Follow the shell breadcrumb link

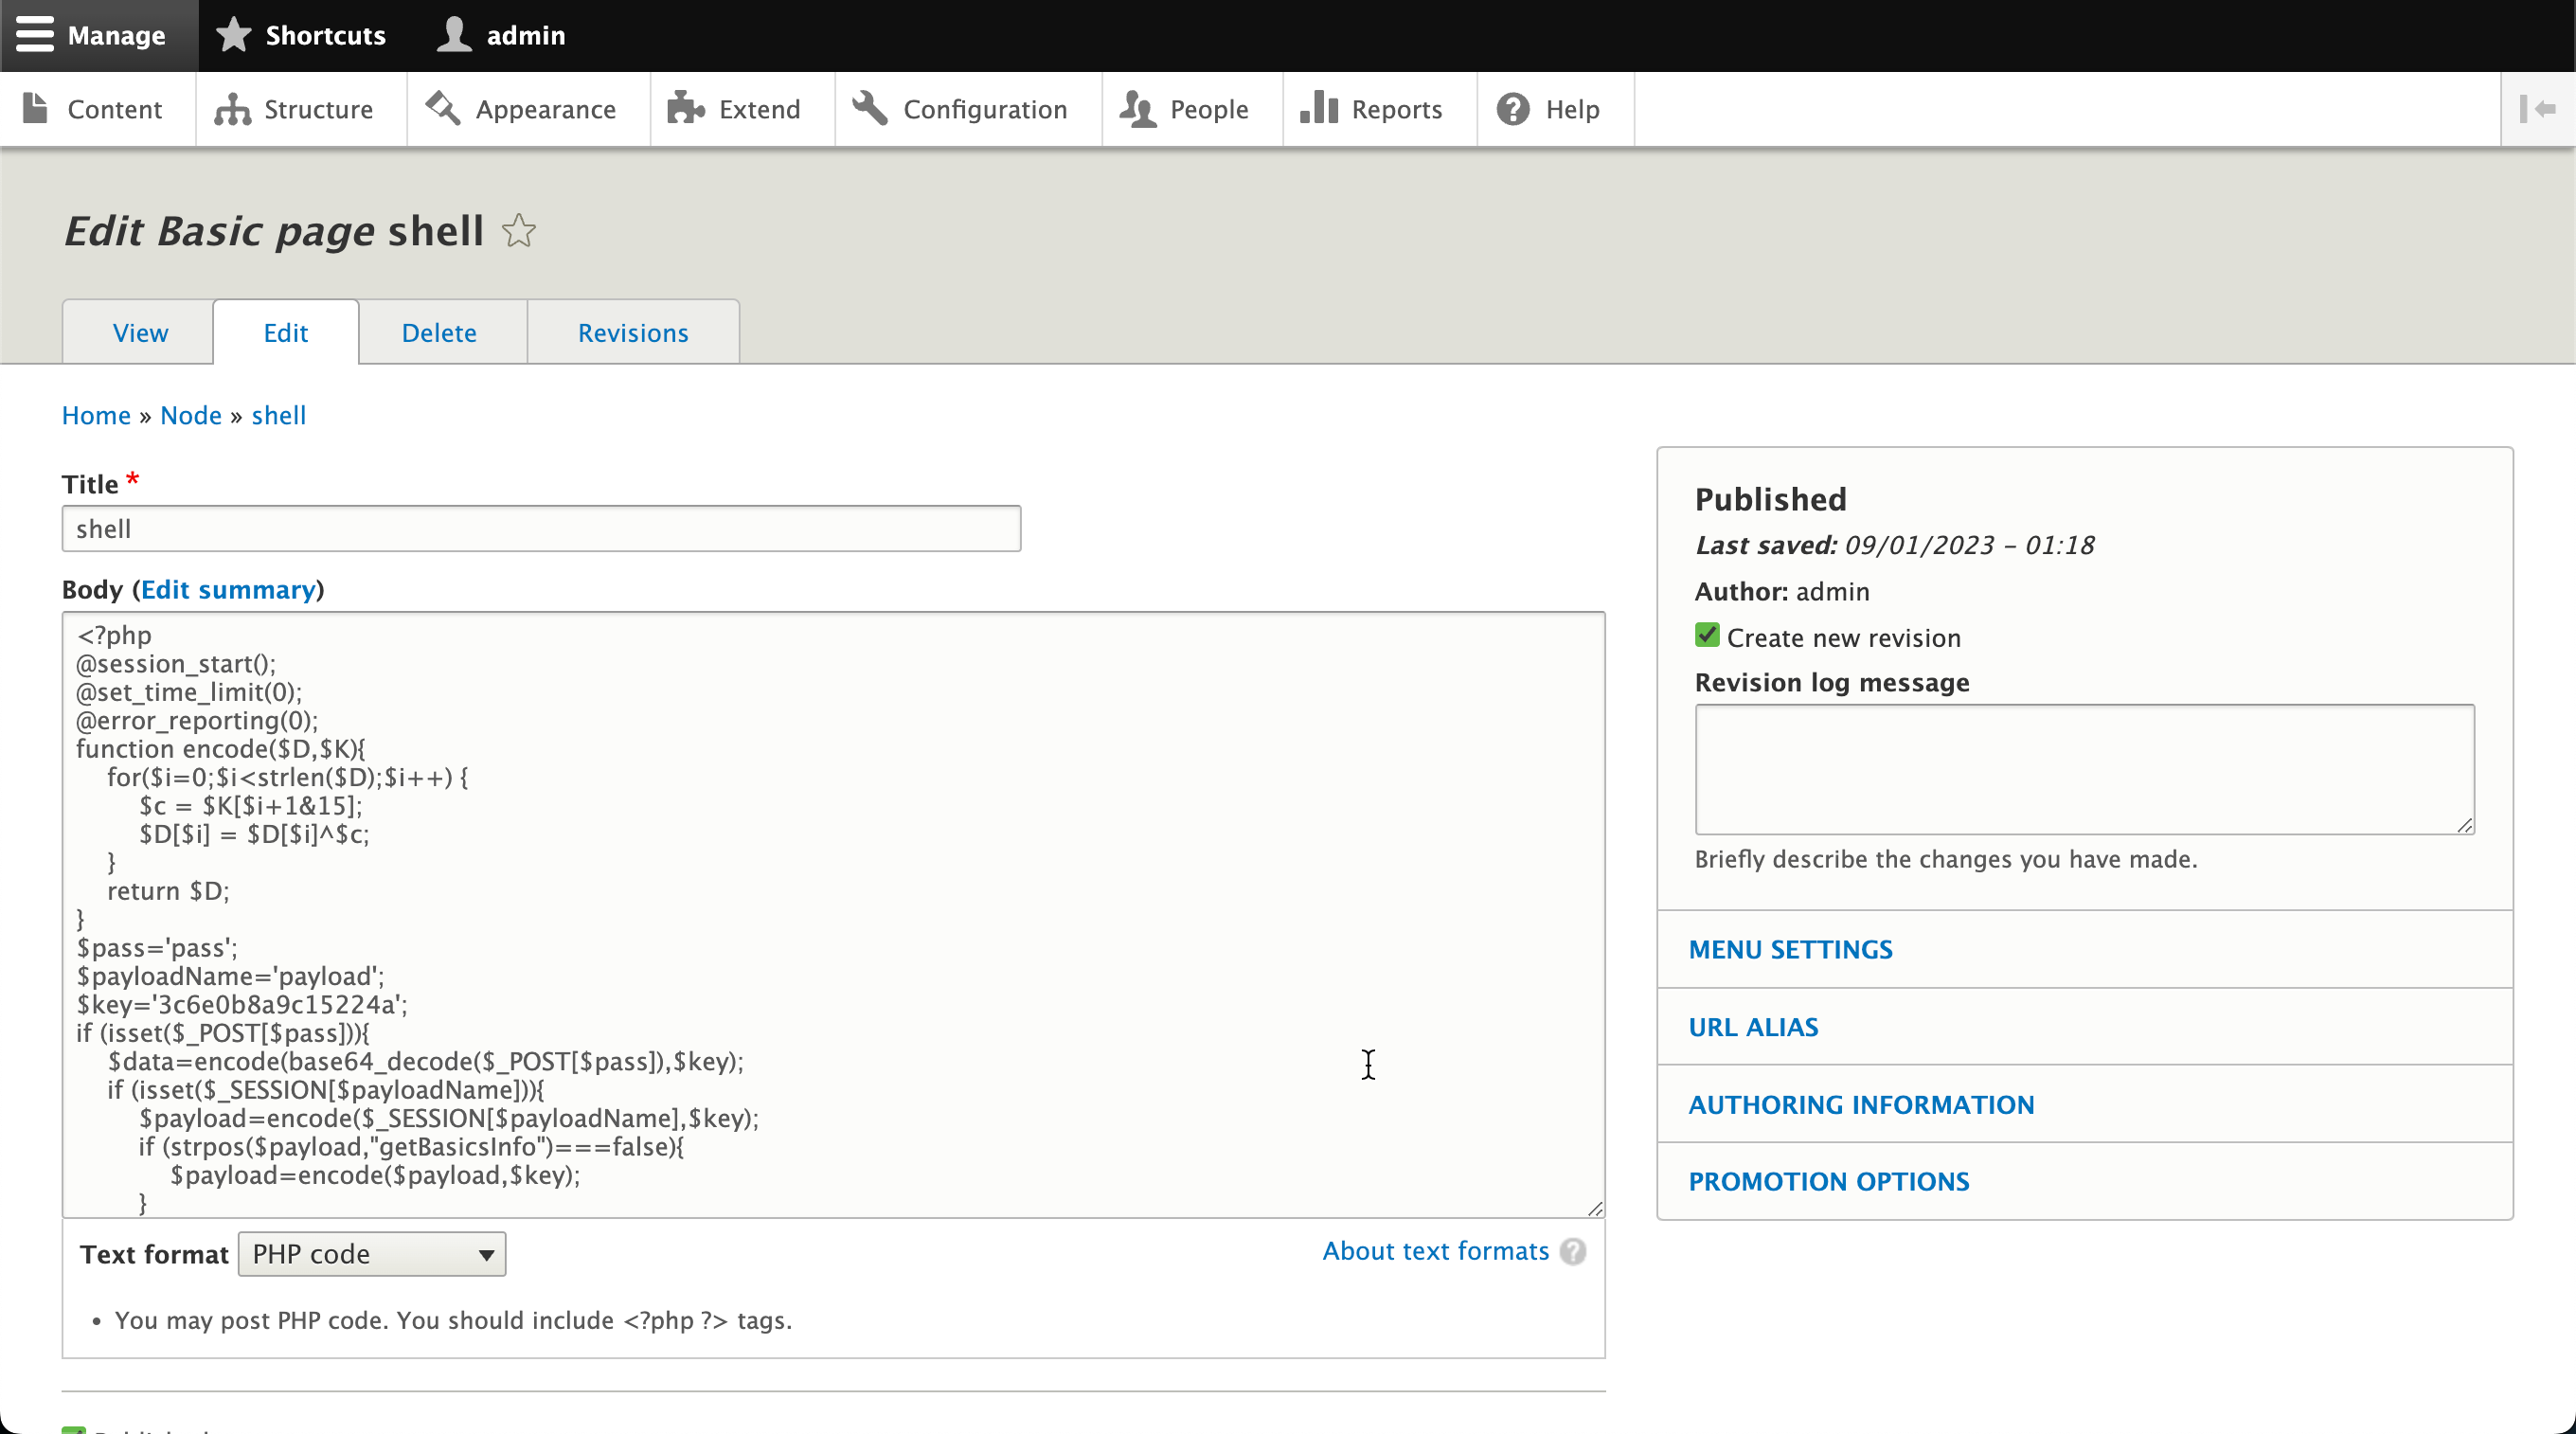point(279,415)
